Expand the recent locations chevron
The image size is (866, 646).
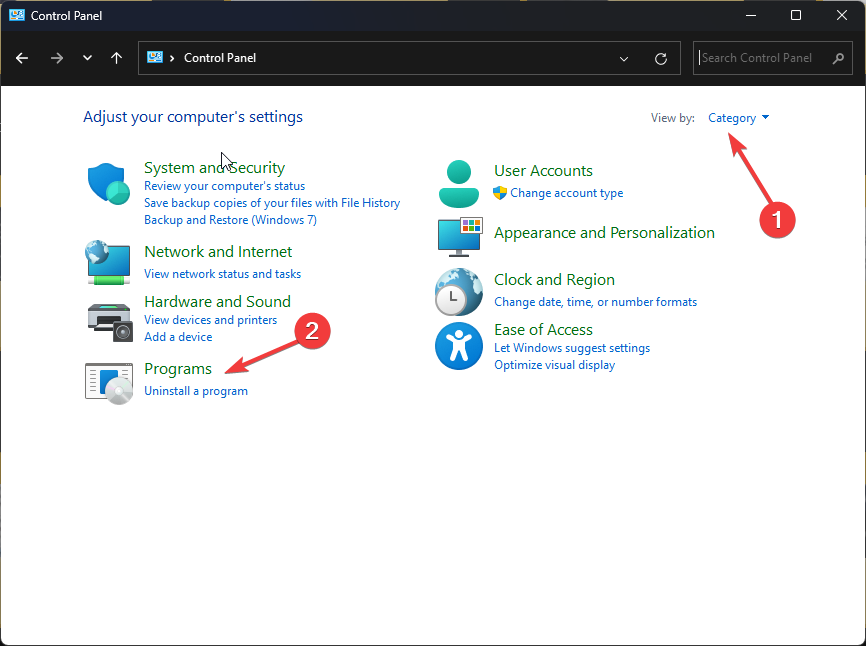click(x=87, y=58)
